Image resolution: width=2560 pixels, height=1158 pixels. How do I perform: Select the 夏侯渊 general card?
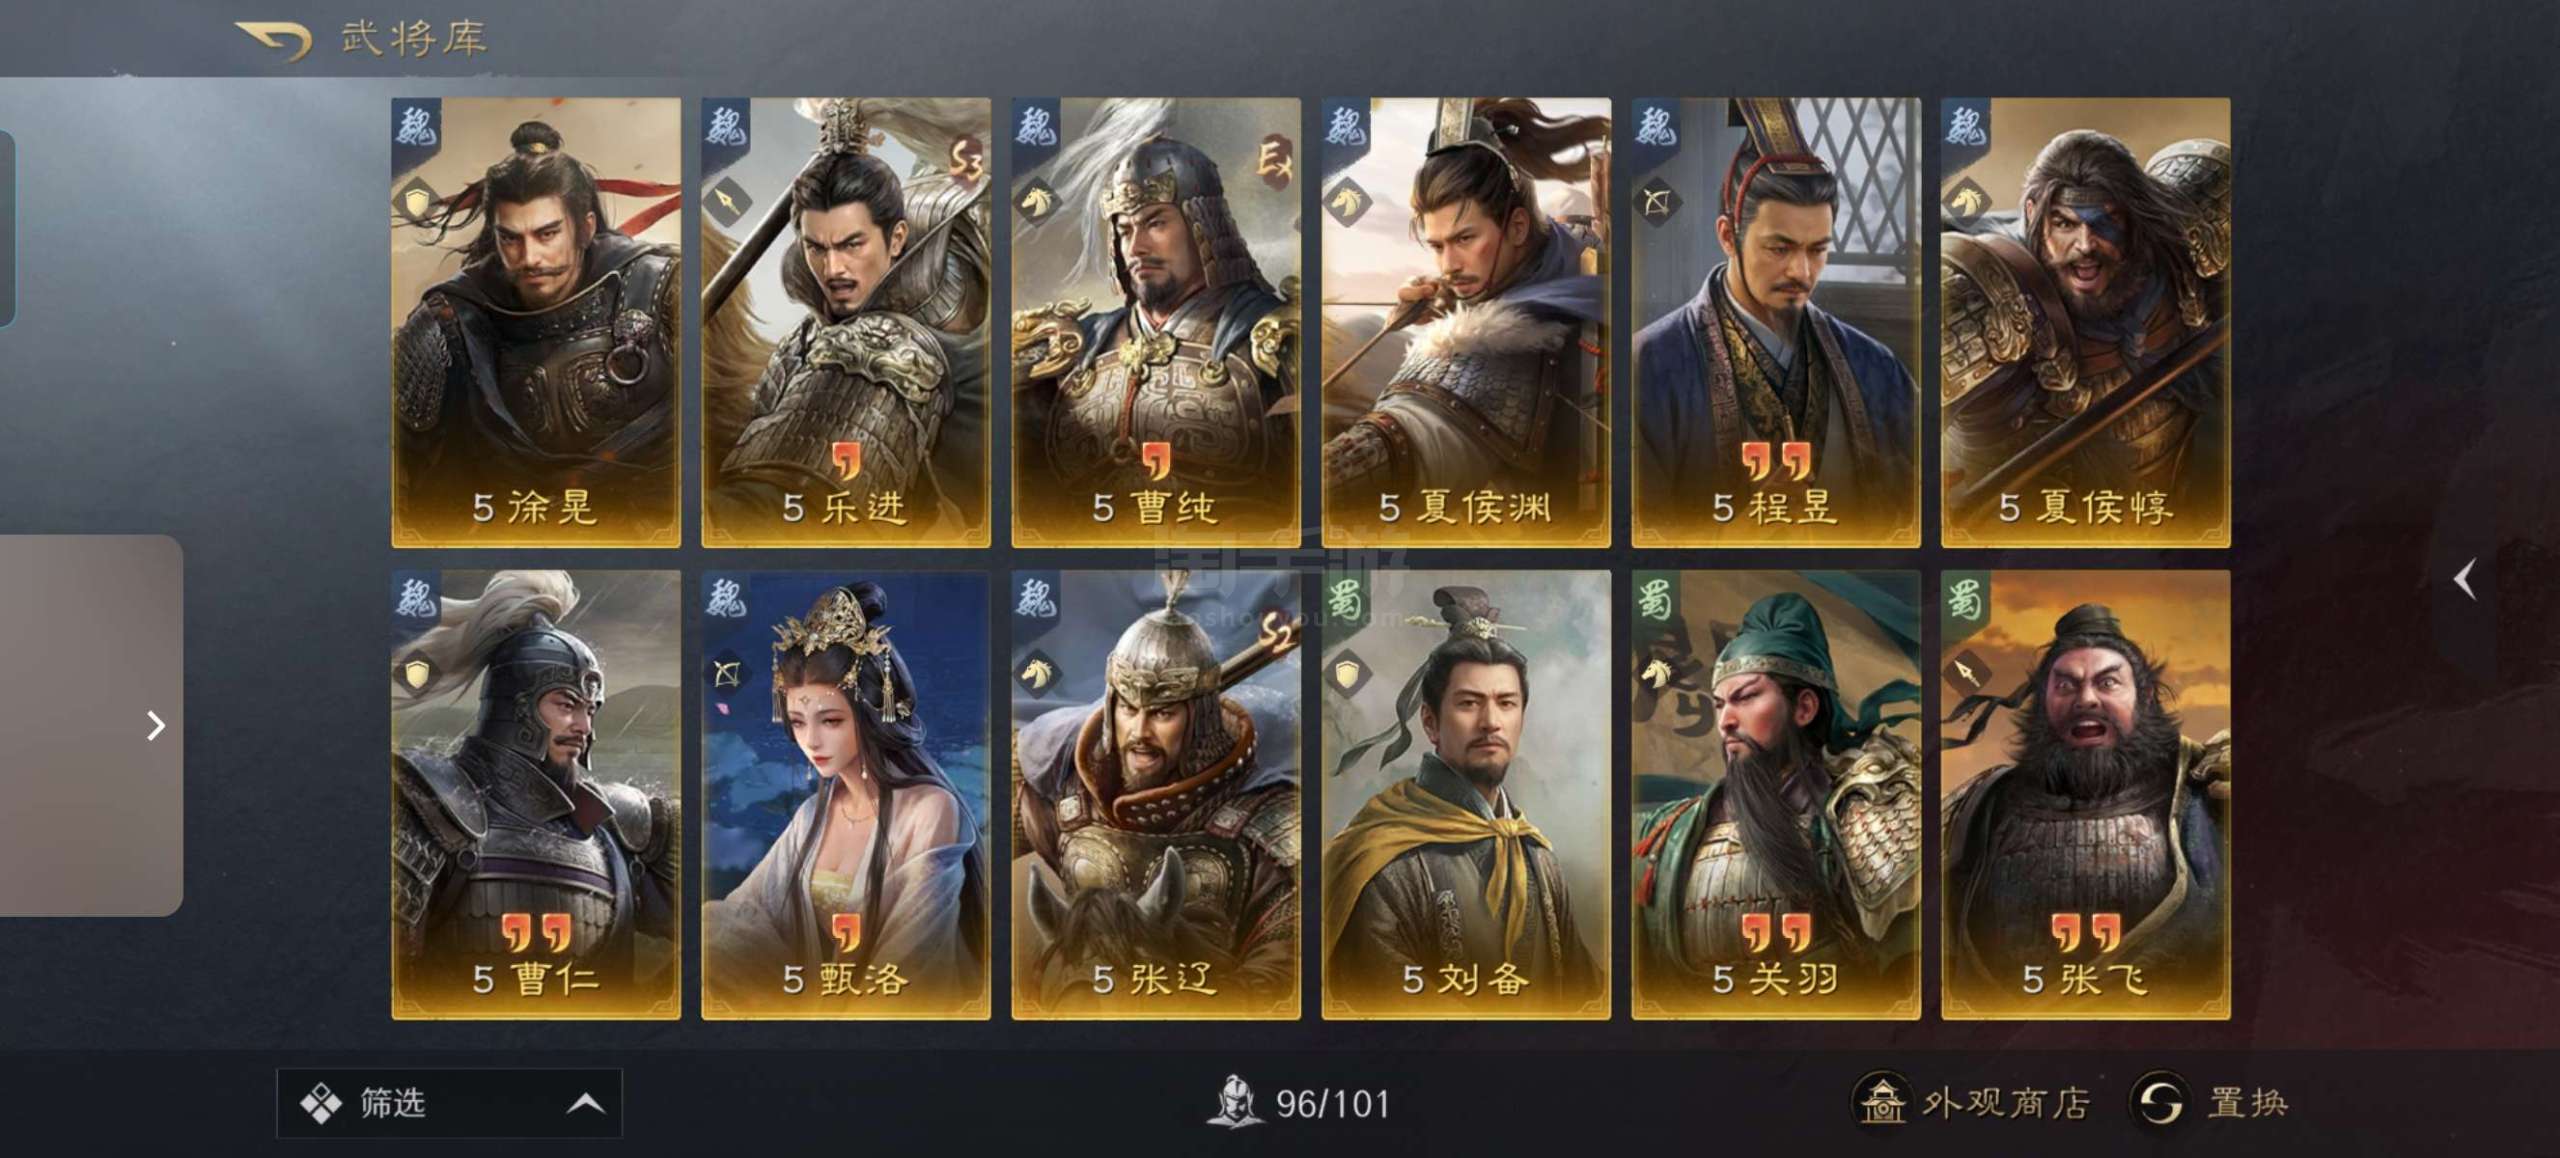tap(1466, 322)
